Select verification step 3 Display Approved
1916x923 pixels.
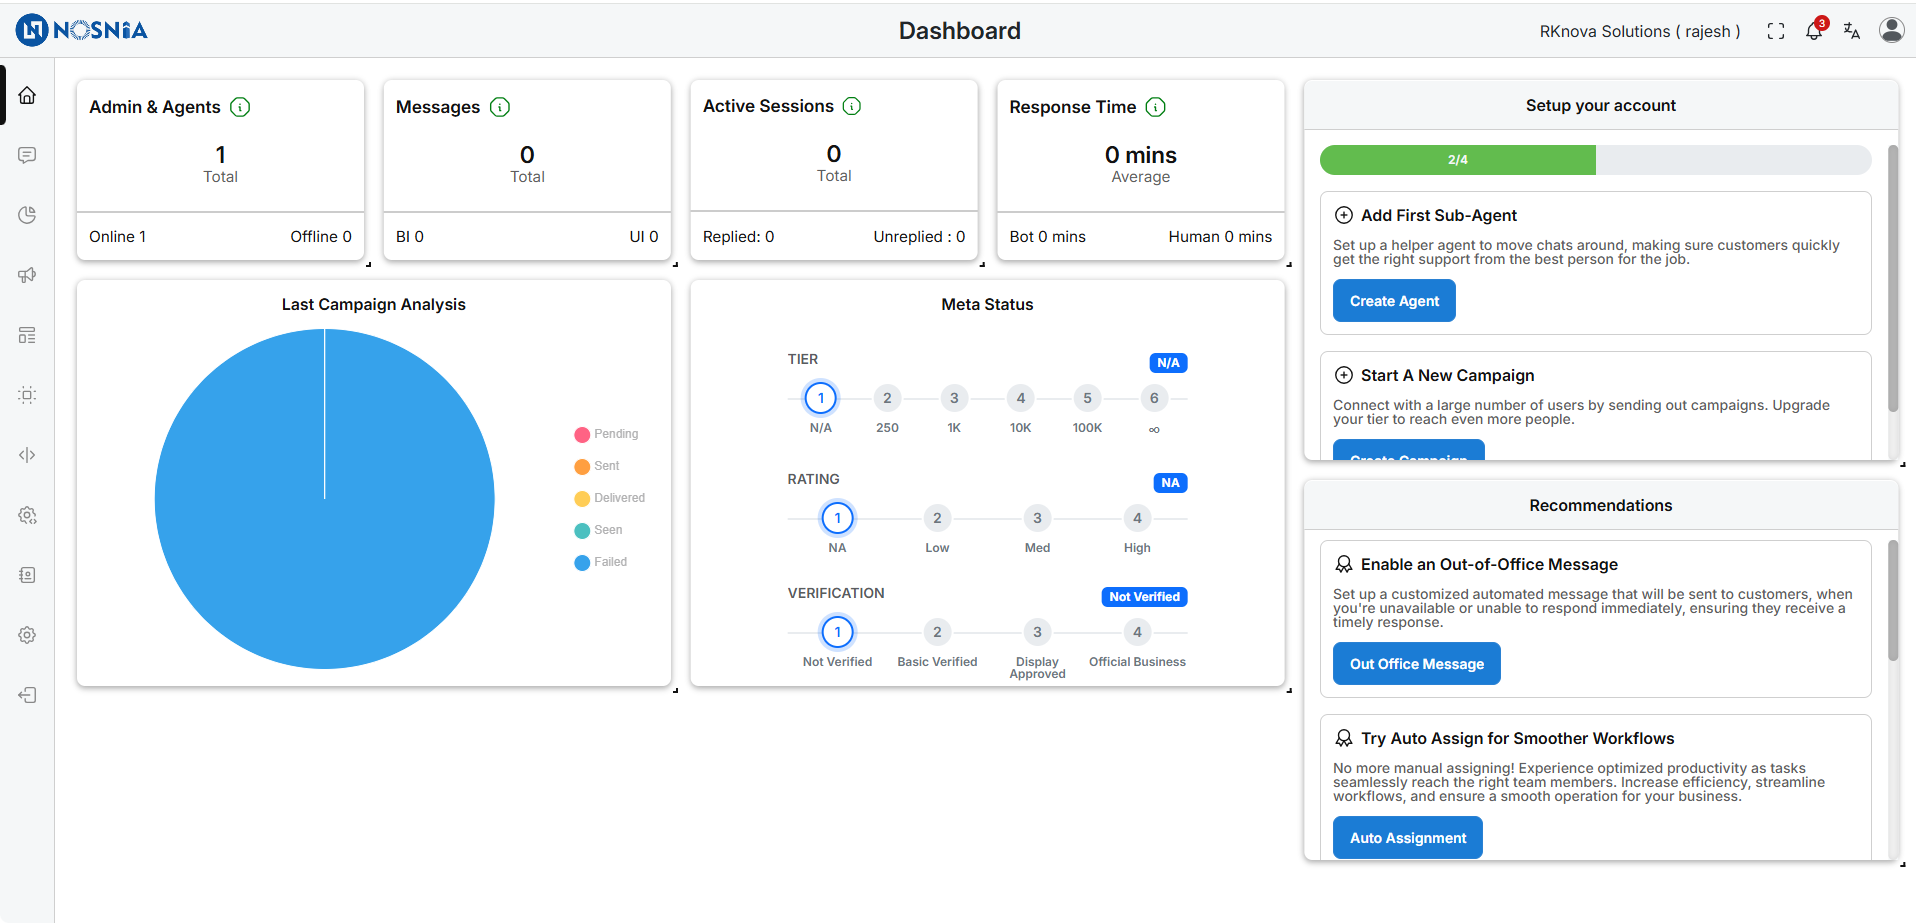(1037, 632)
